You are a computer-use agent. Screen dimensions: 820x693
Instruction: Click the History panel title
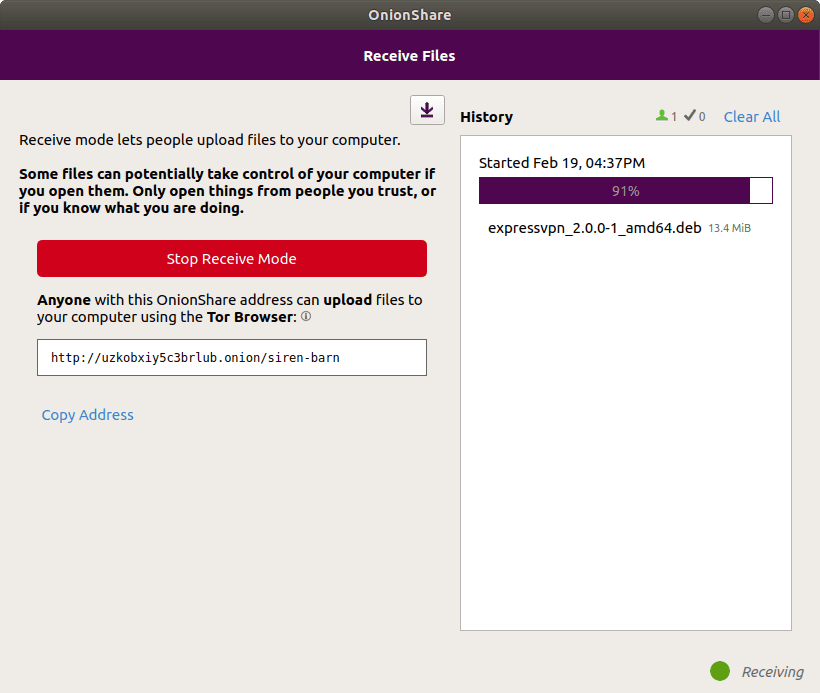486,117
